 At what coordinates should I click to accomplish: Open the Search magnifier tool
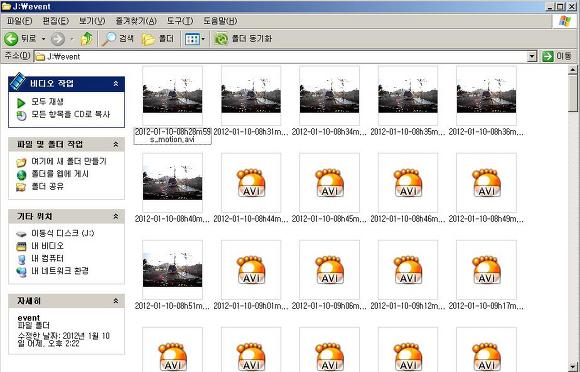(109, 38)
